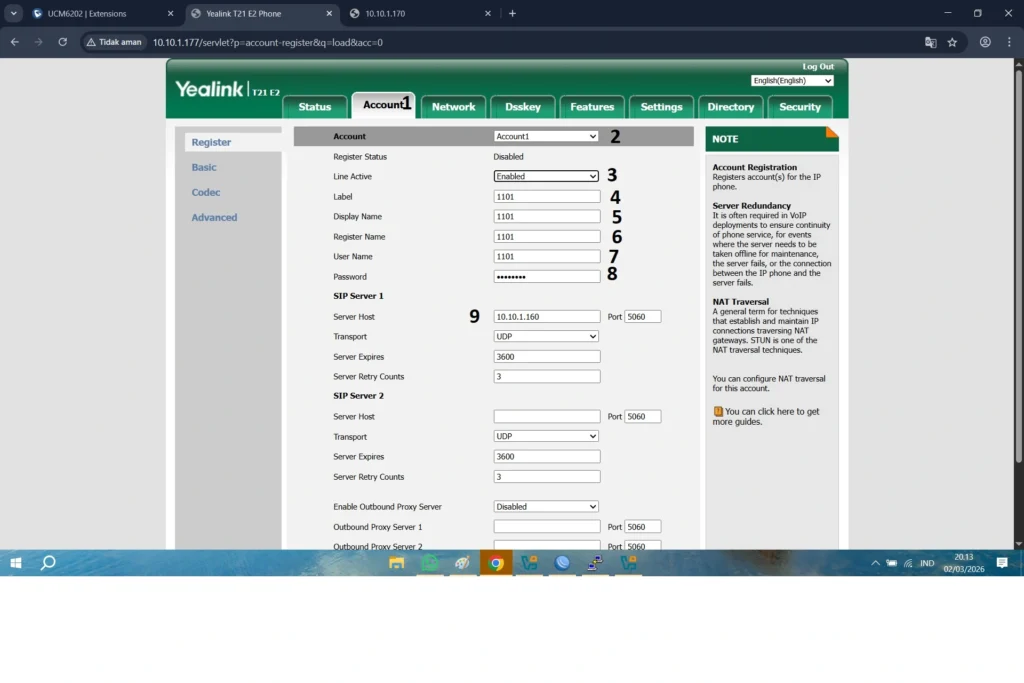Click the guide book icon in the Note panel

click(x=718, y=411)
